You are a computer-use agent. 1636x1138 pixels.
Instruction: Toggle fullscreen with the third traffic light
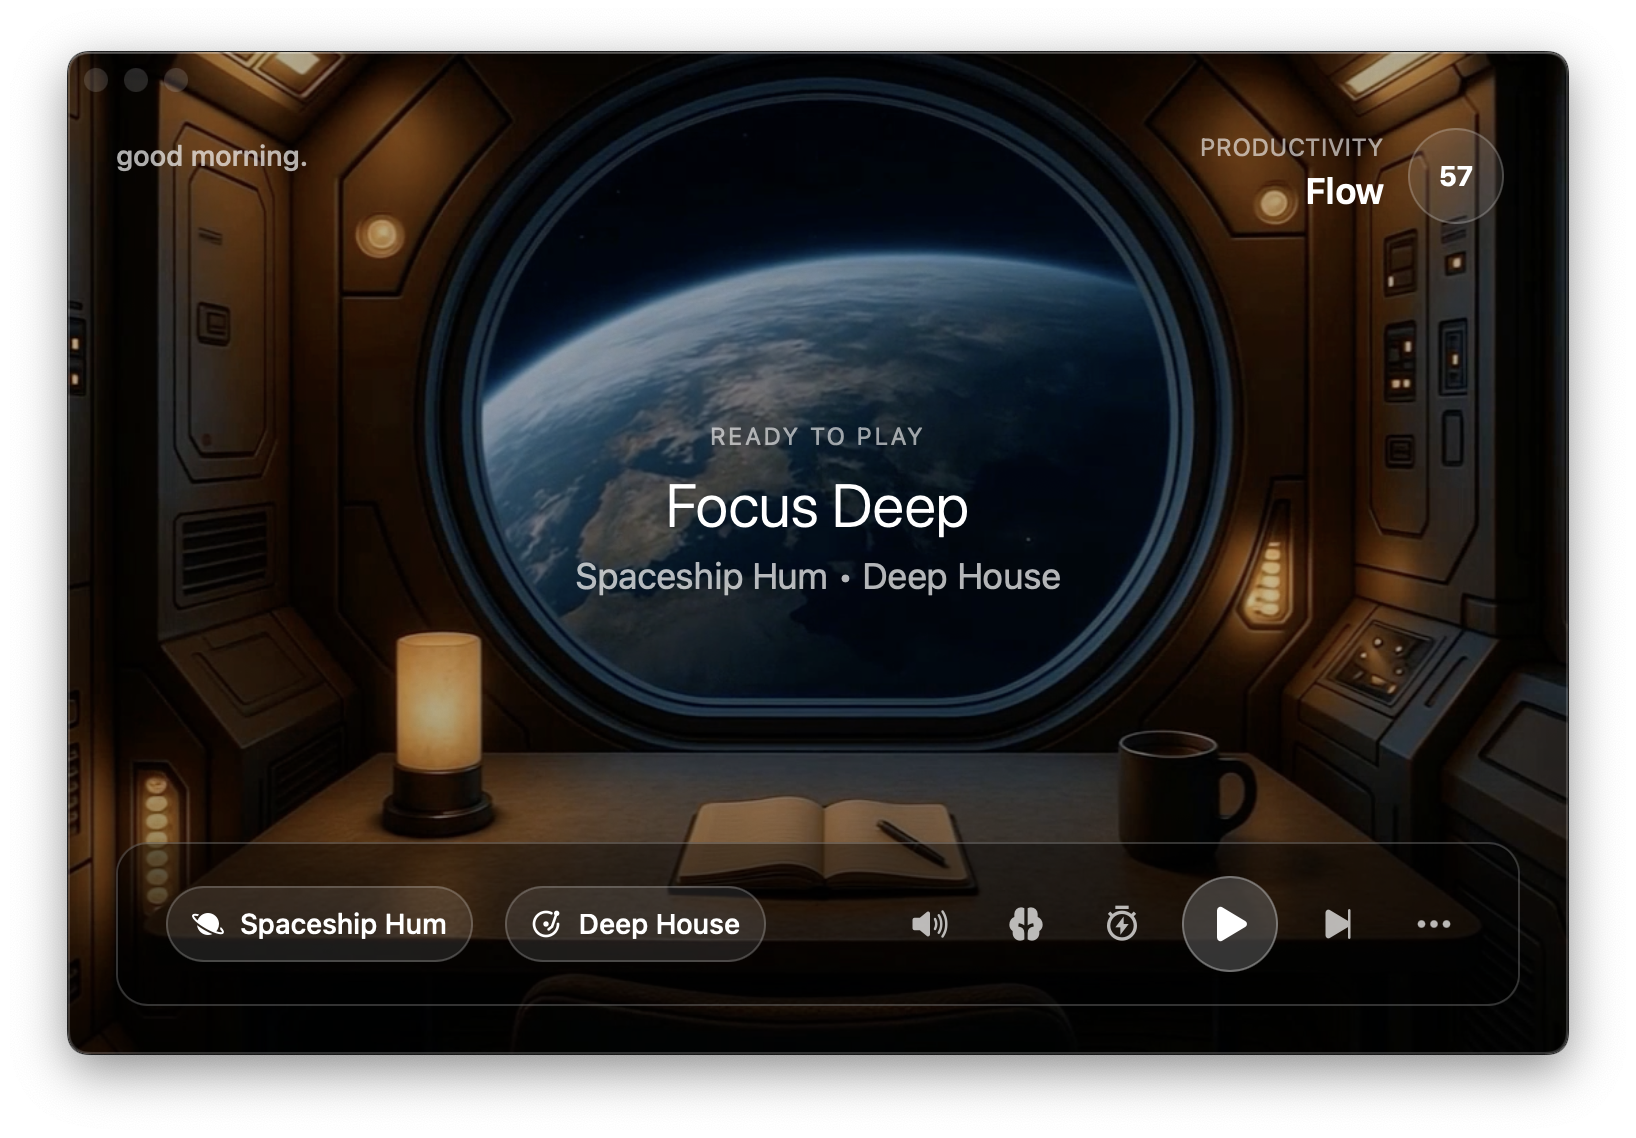coord(176,80)
